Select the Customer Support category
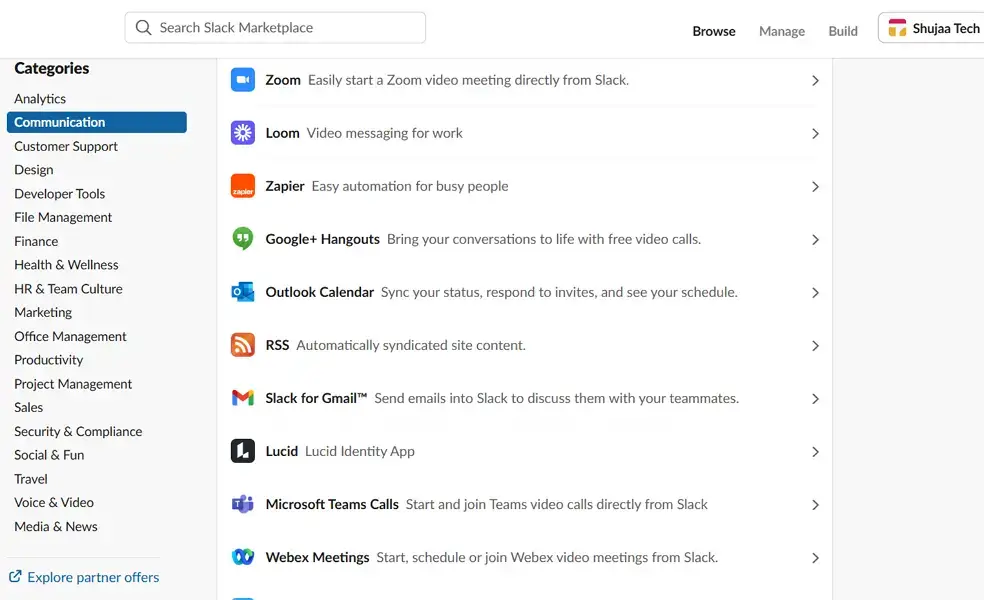The width and height of the screenshot is (984, 600). pyautogui.click(x=66, y=146)
